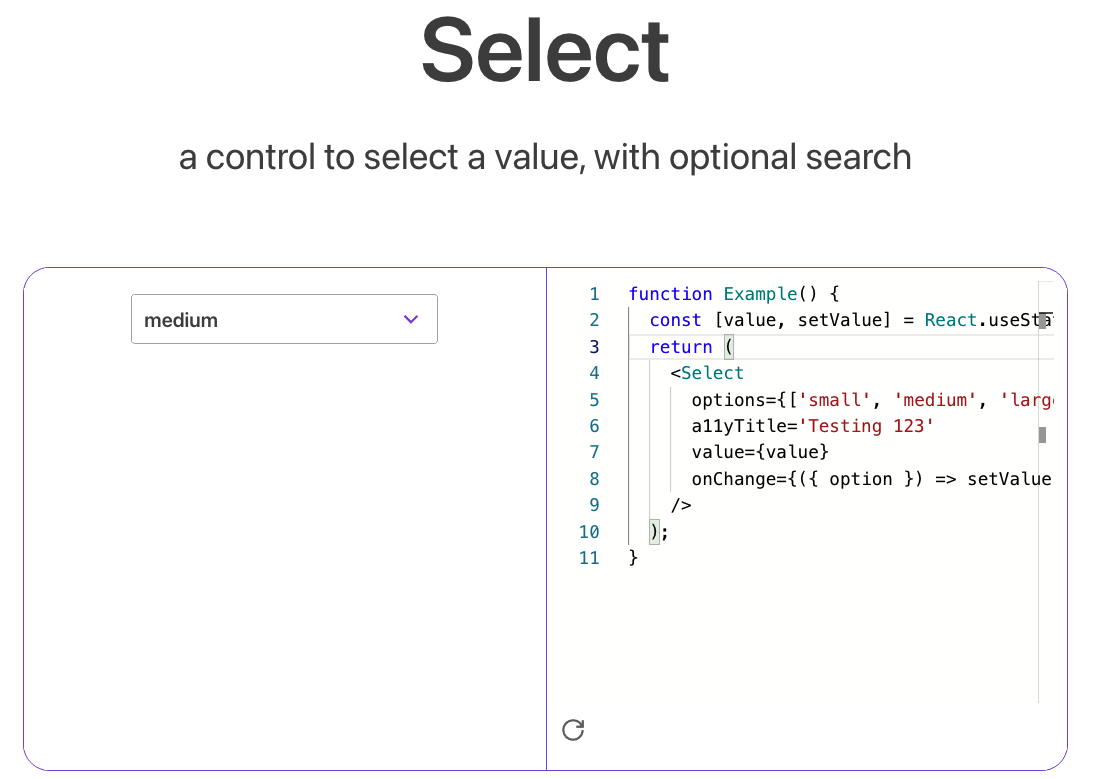Click the teal 'Select' component name on line 4

(x=713, y=372)
